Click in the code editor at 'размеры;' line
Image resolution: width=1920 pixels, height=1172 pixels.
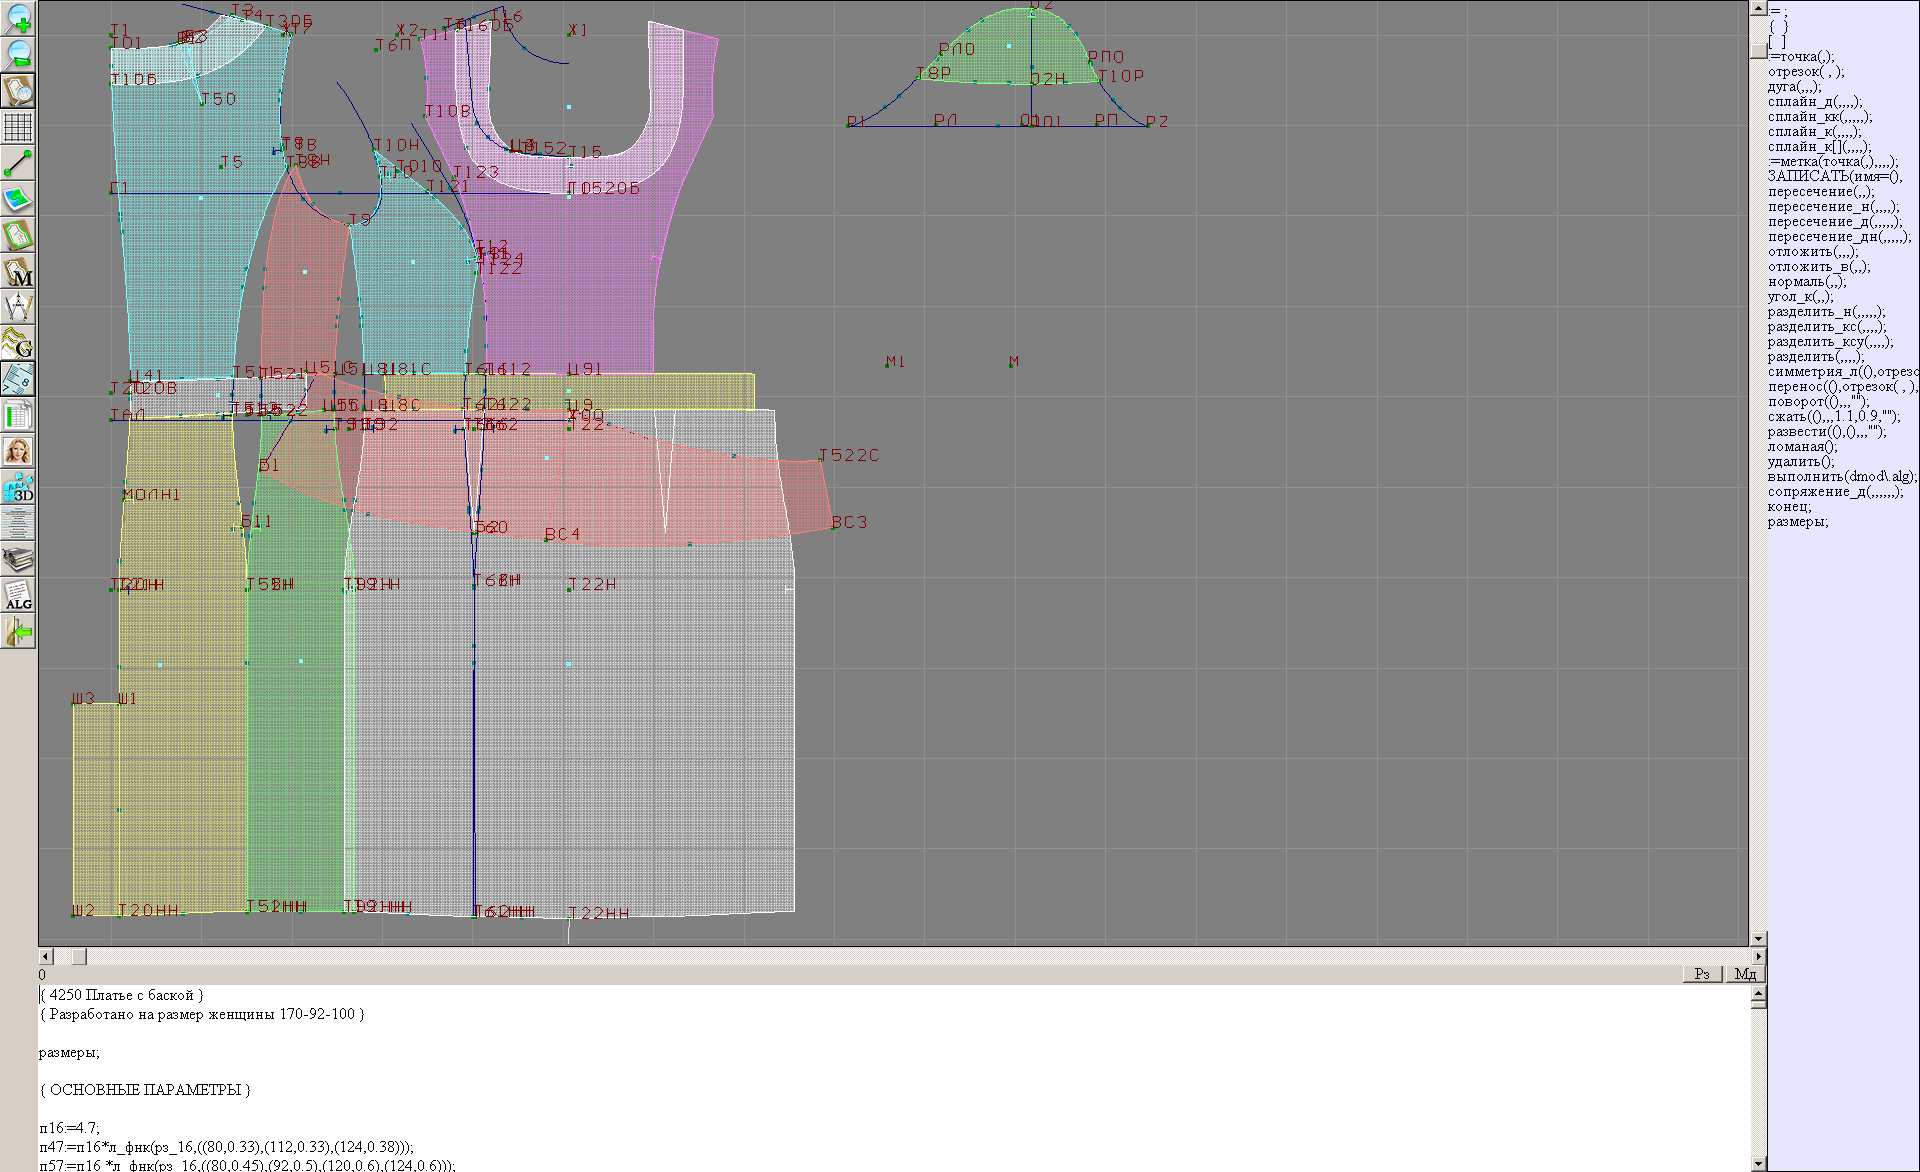pos(69,1052)
